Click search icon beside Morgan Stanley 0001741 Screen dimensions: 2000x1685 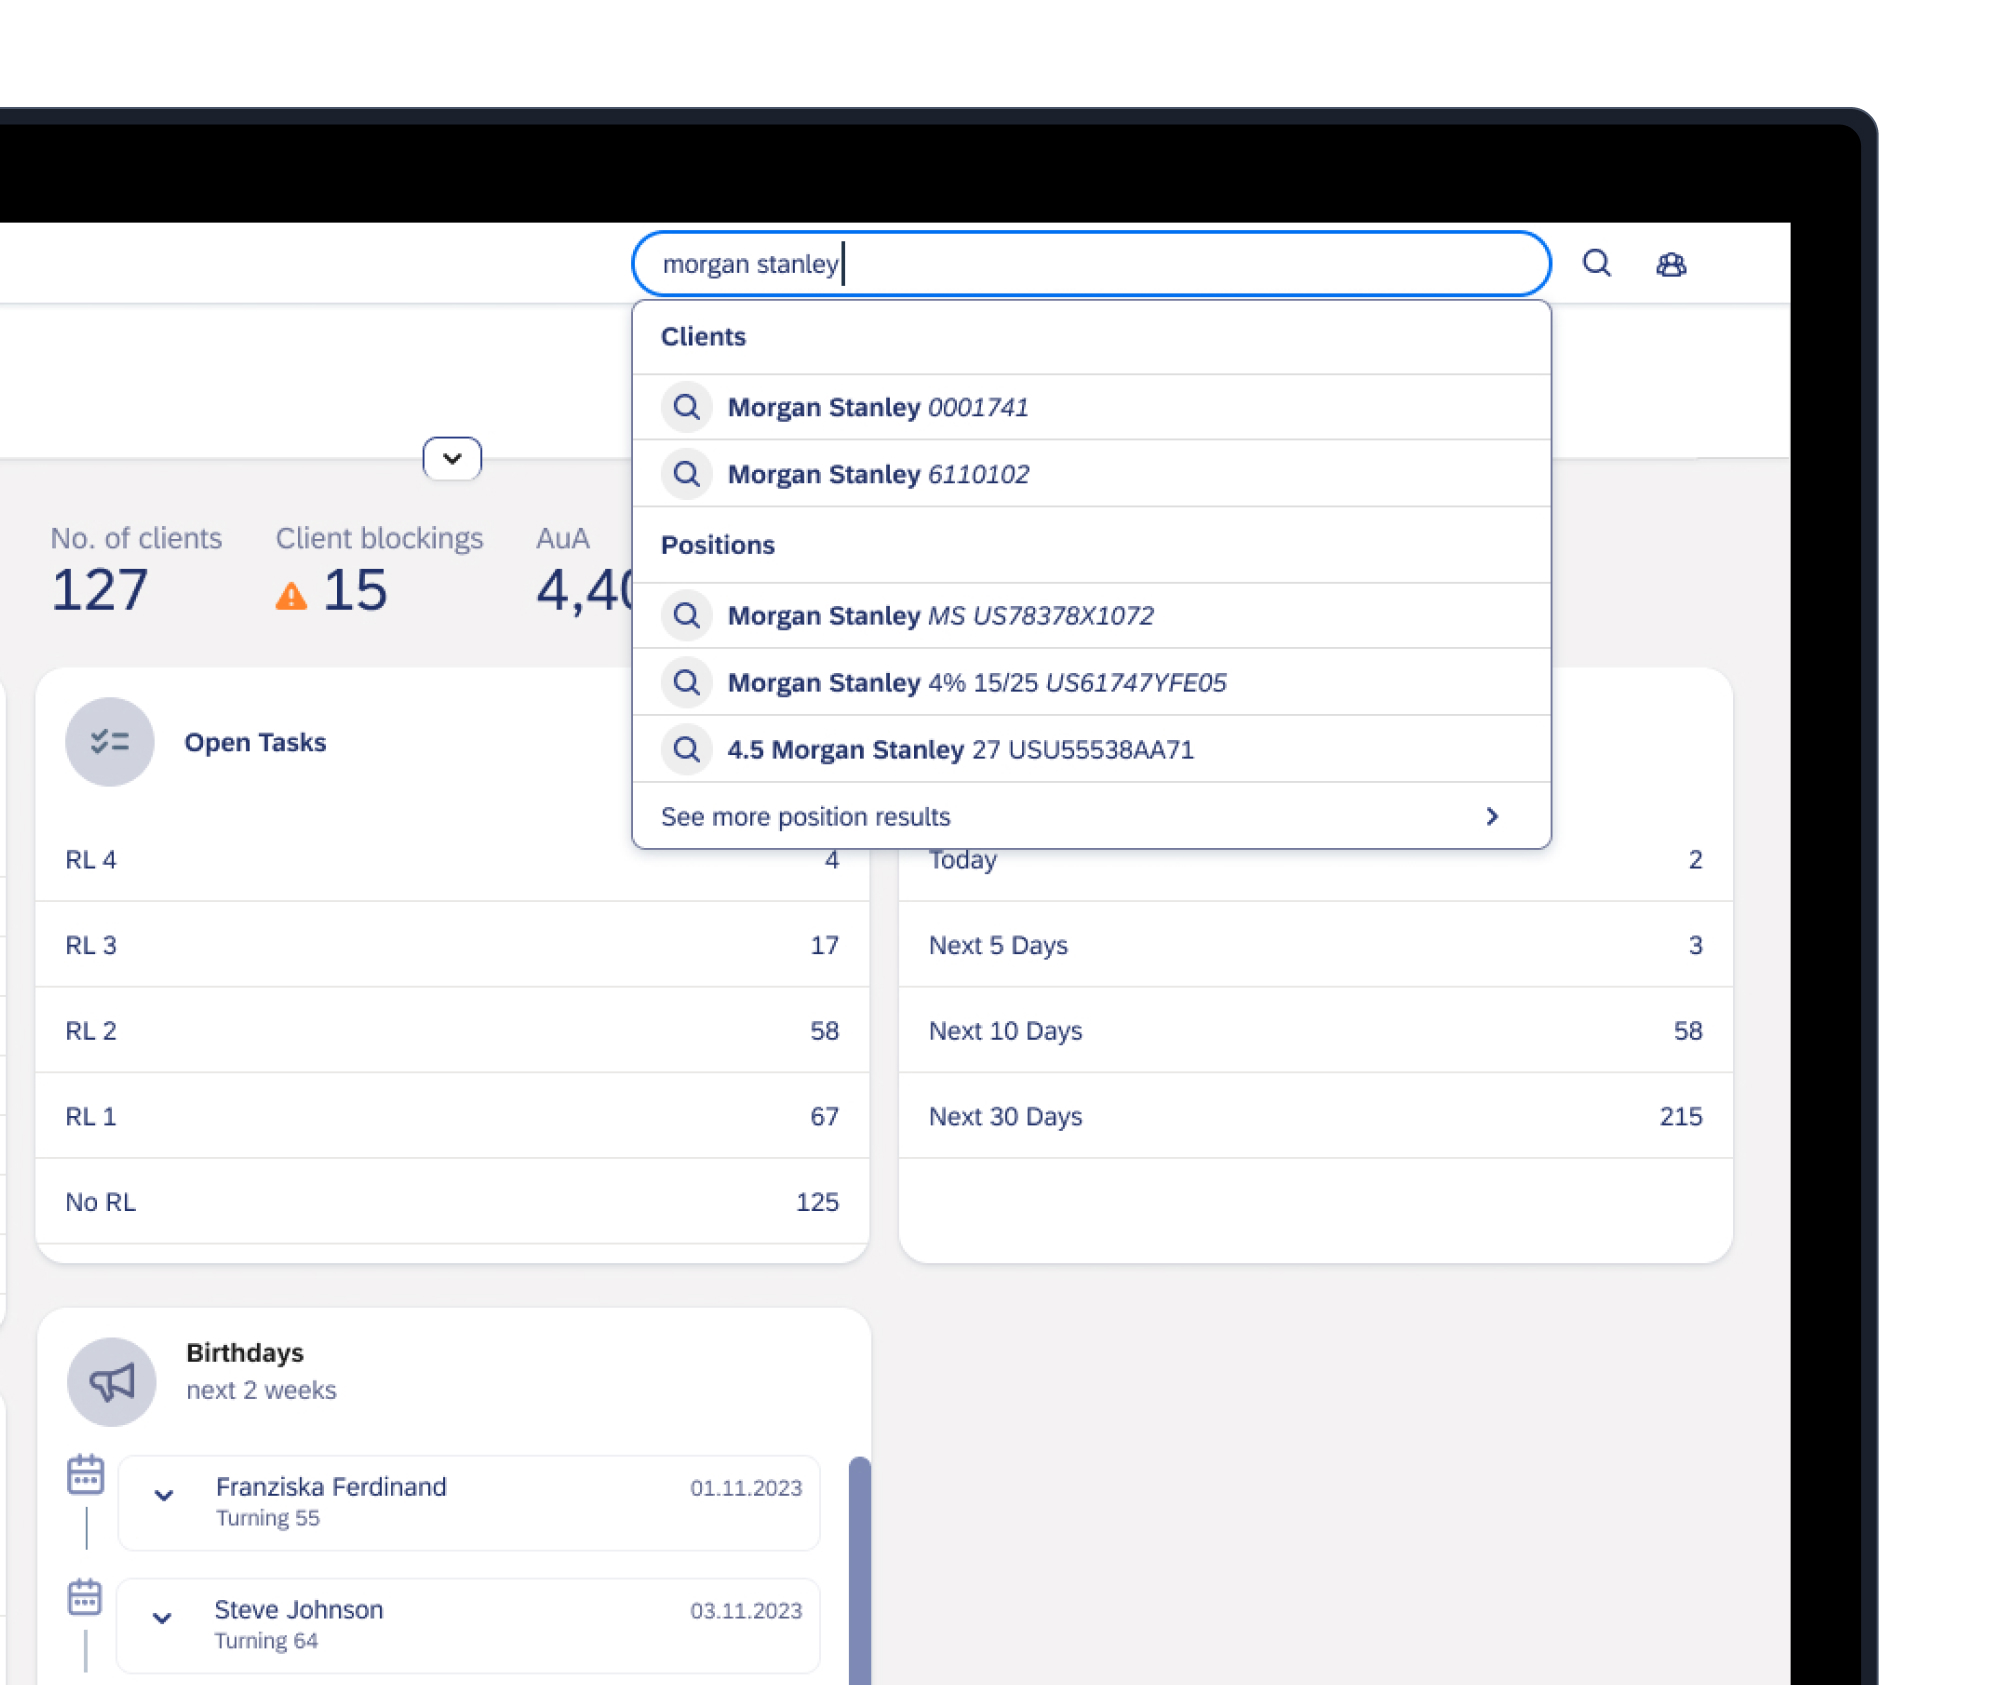click(686, 407)
